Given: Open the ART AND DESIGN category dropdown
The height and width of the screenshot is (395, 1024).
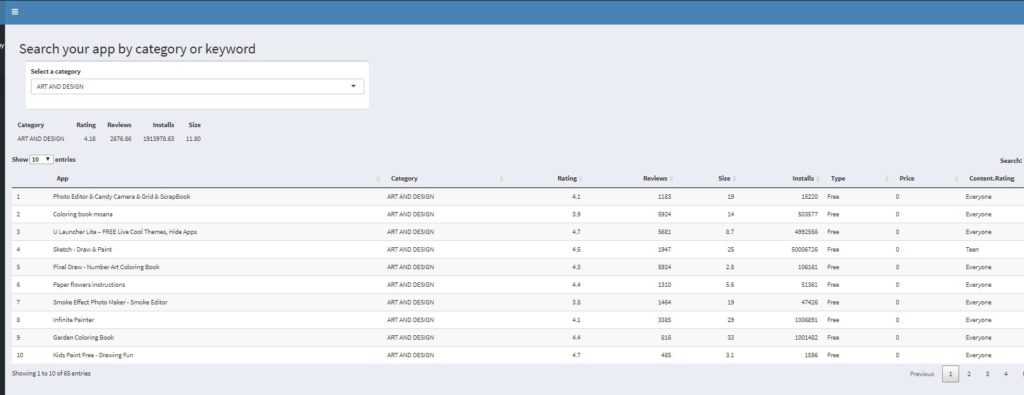Looking at the screenshot, I should click(x=197, y=86).
